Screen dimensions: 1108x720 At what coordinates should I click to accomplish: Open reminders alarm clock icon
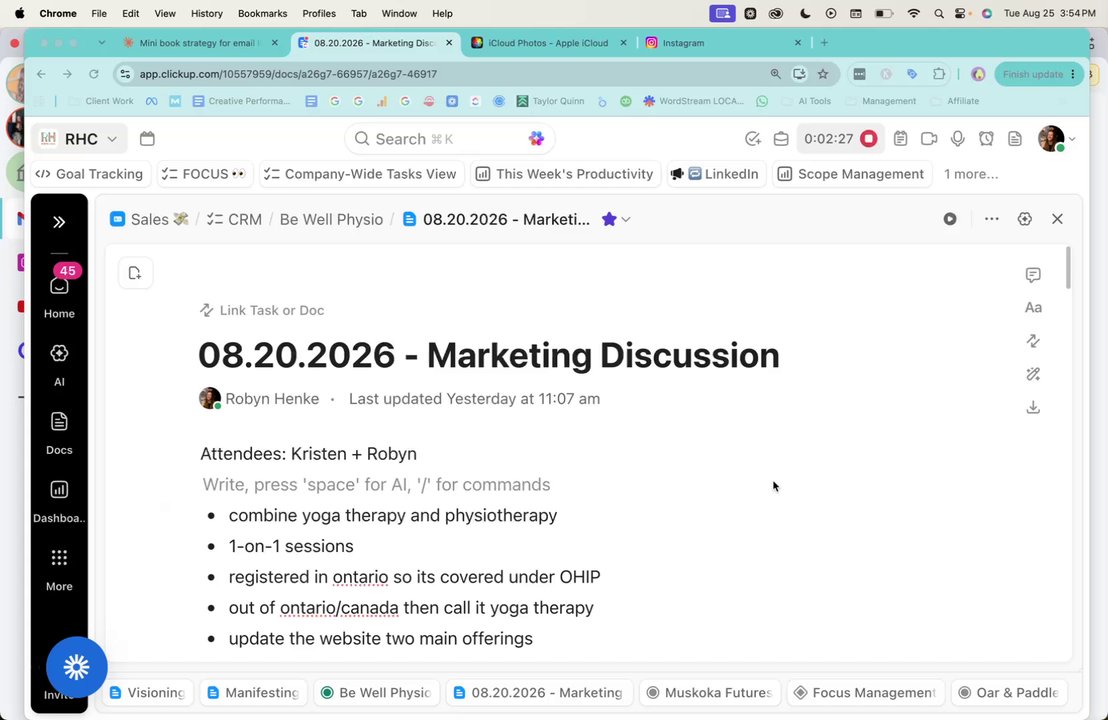click(986, 138)
